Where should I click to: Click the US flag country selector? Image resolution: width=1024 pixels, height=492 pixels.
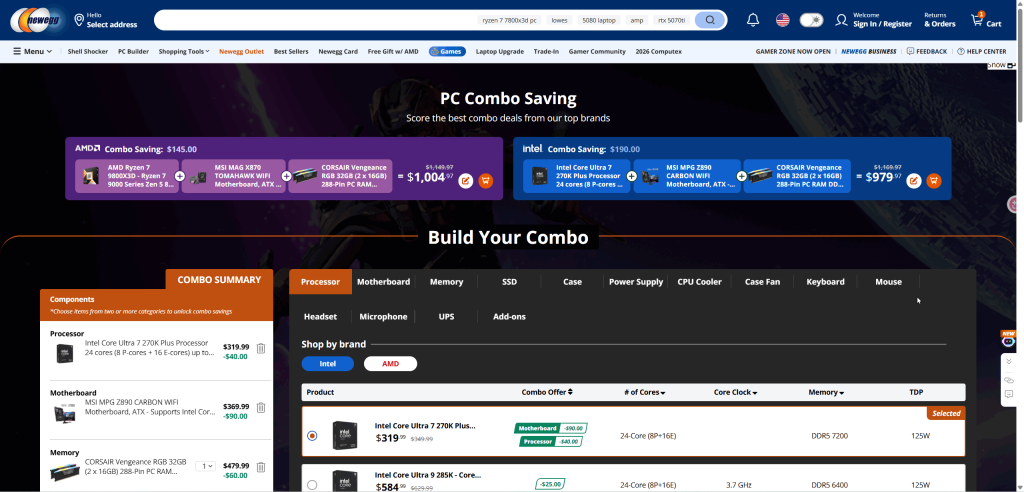click(782, 20)
